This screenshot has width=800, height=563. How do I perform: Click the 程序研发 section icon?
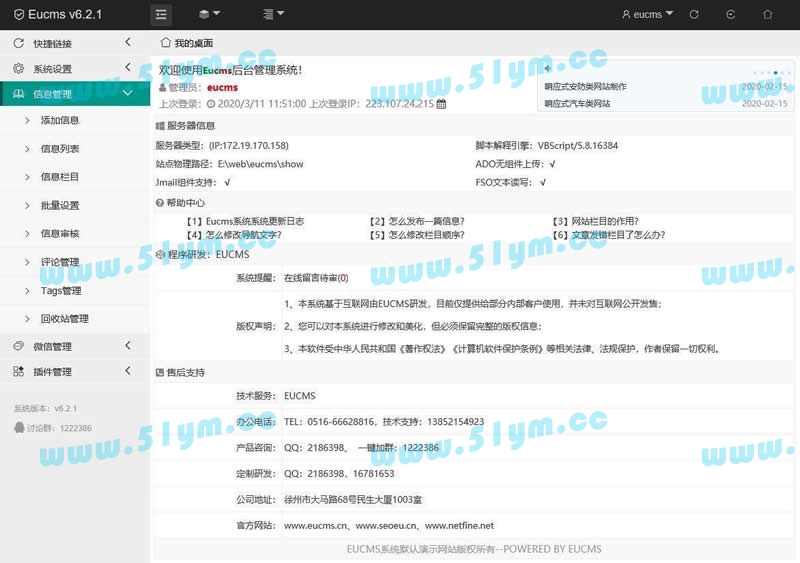point(160,254)
